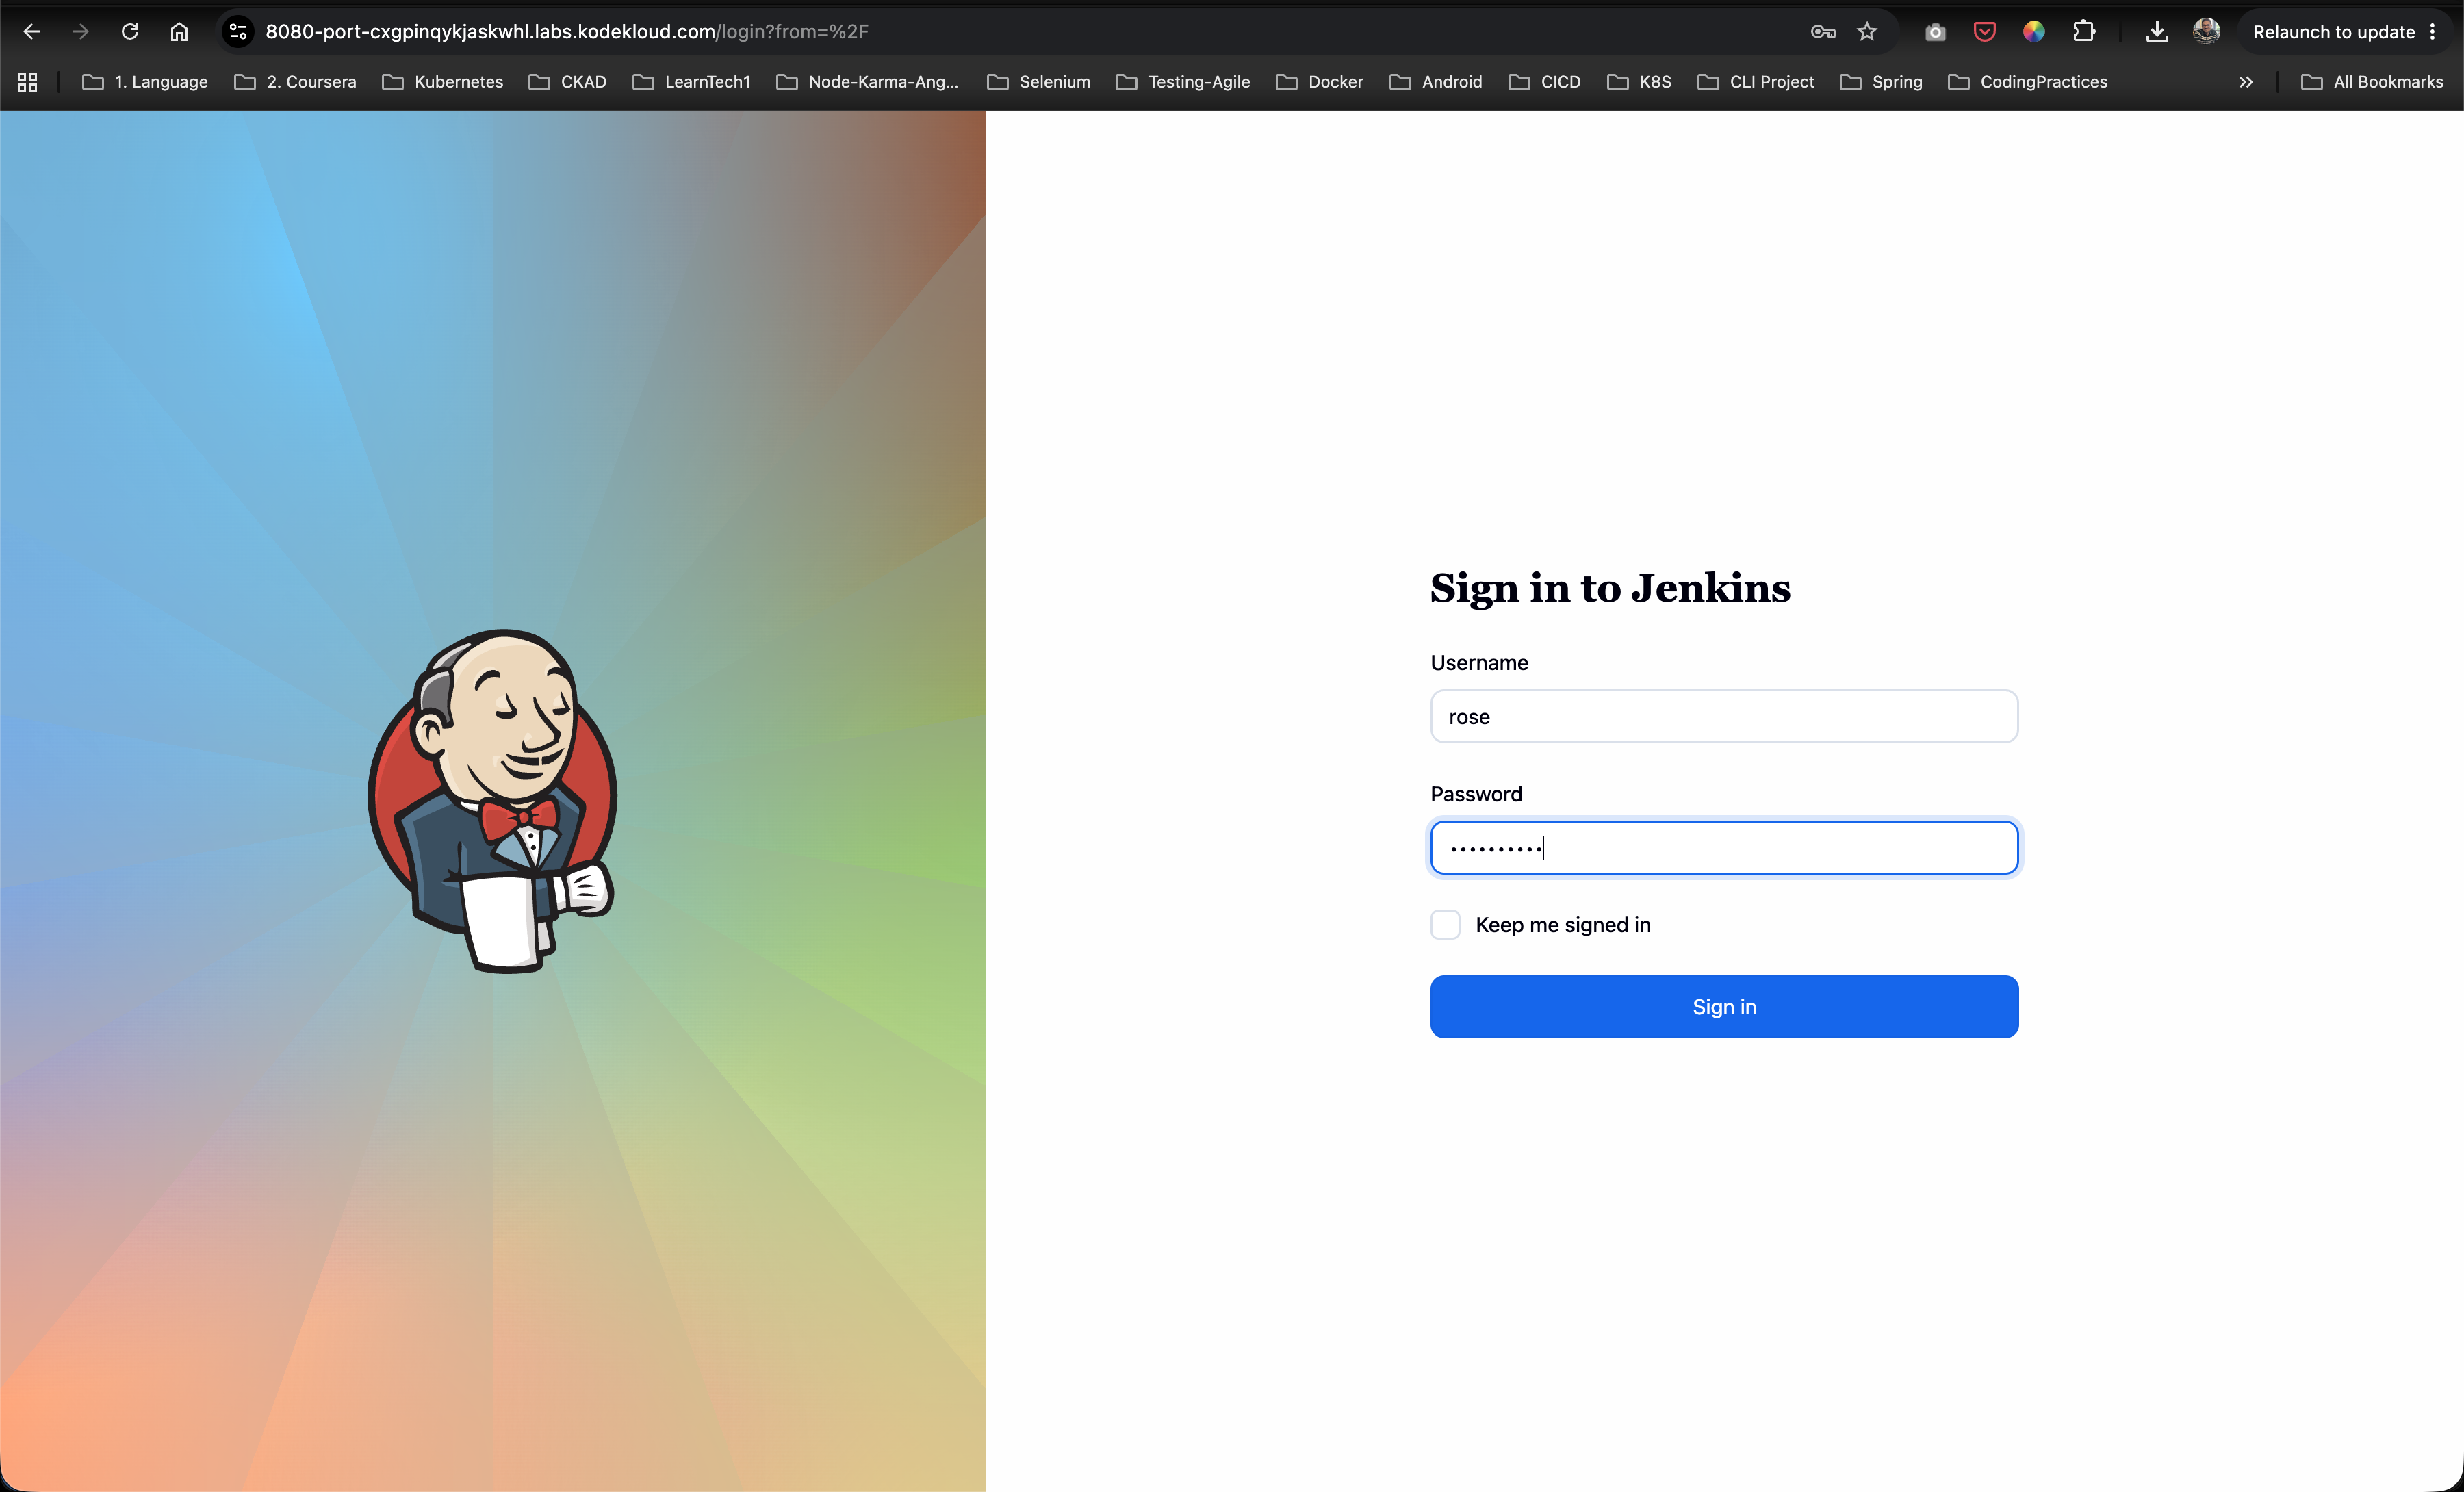Image resolution: width=2464 pixels, height=1492 pixels.
Task: Click the Password label
Action: click(1476, 794)
